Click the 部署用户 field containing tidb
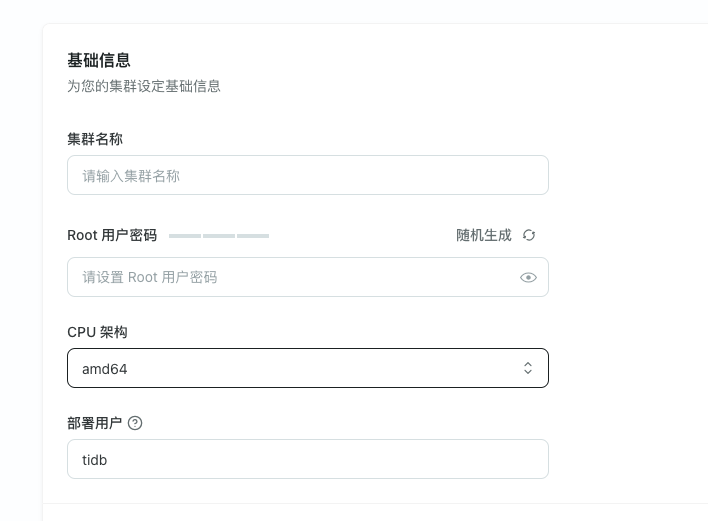This screenshot has width=708, height=521. [x=307, y=459]
